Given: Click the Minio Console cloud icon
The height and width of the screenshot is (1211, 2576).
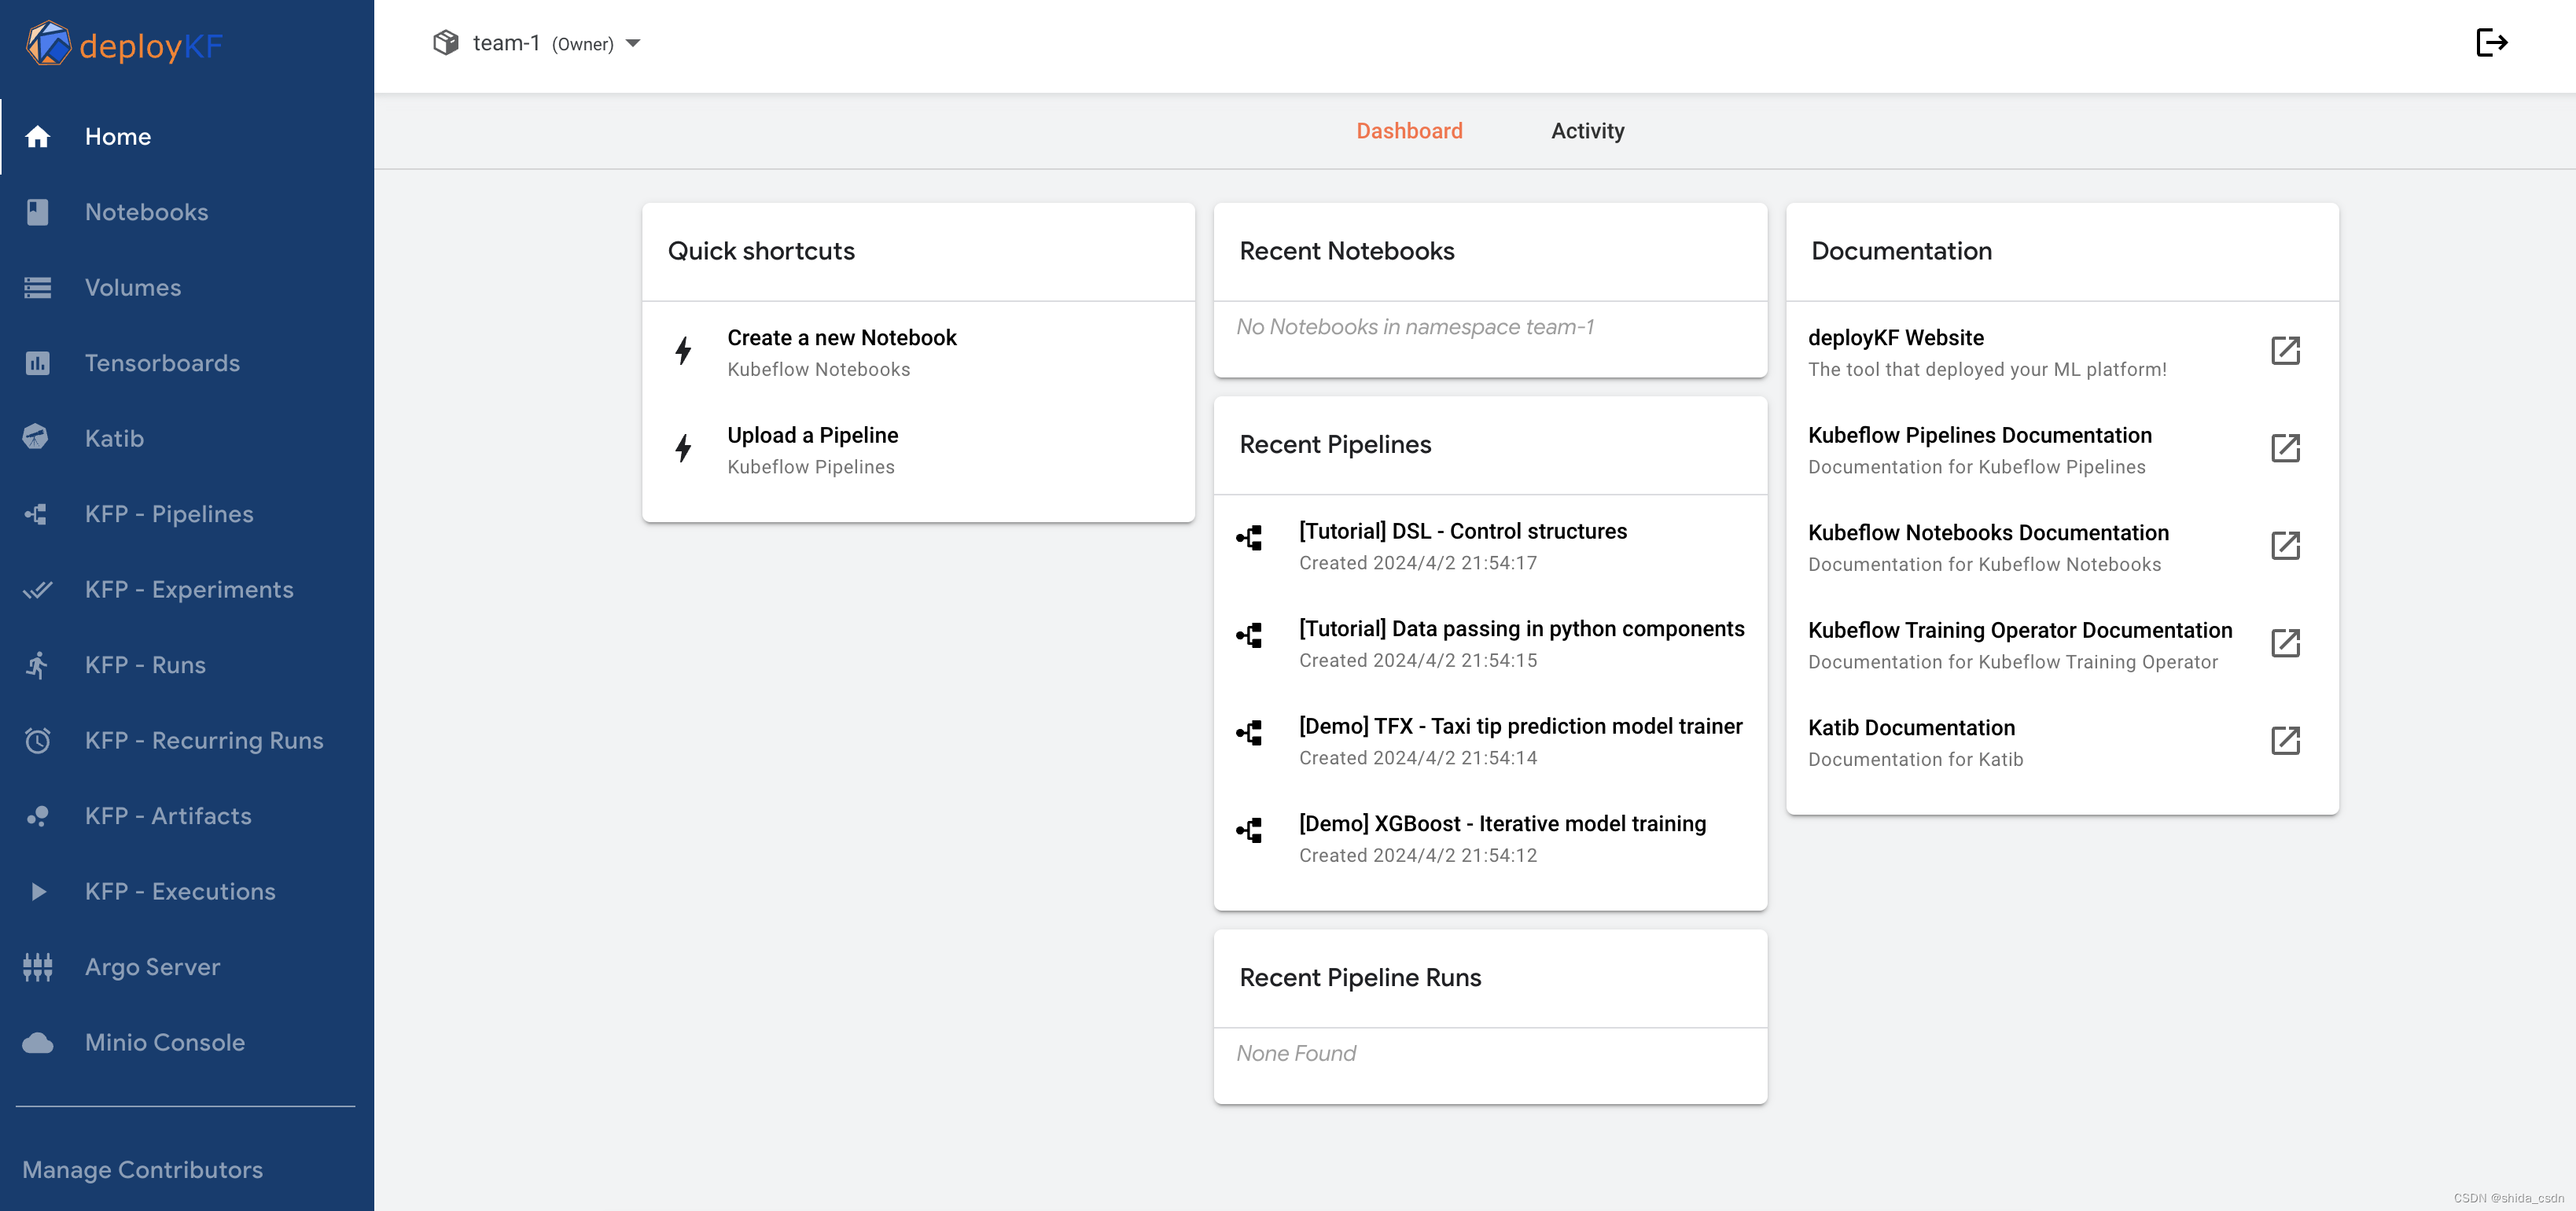Looking at the screenshot, I should click(x=38, y=1043).
